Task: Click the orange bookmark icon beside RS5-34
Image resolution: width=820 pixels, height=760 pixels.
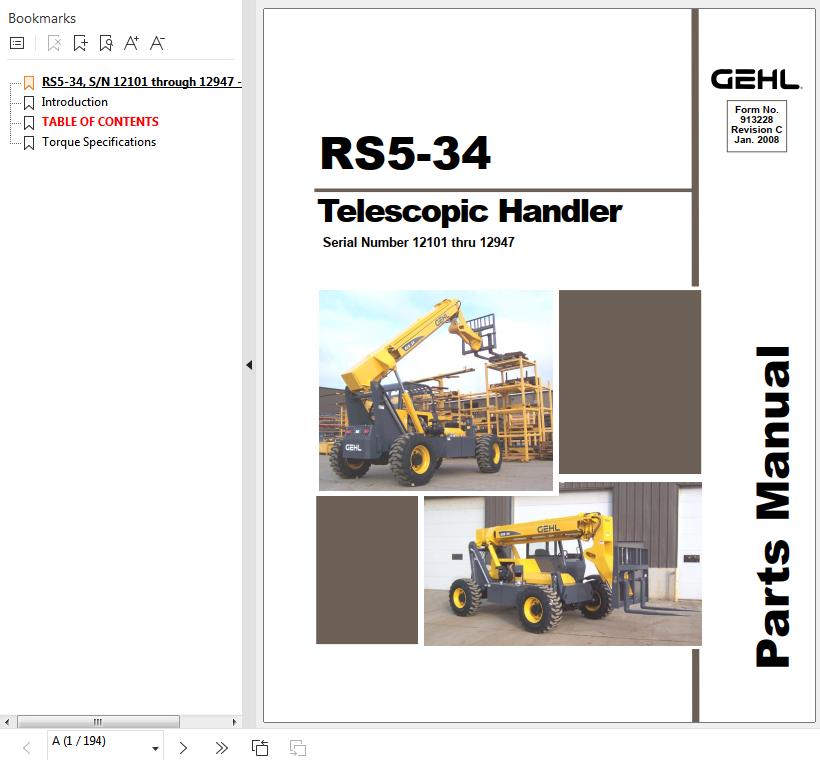Action: pos(29,83)
